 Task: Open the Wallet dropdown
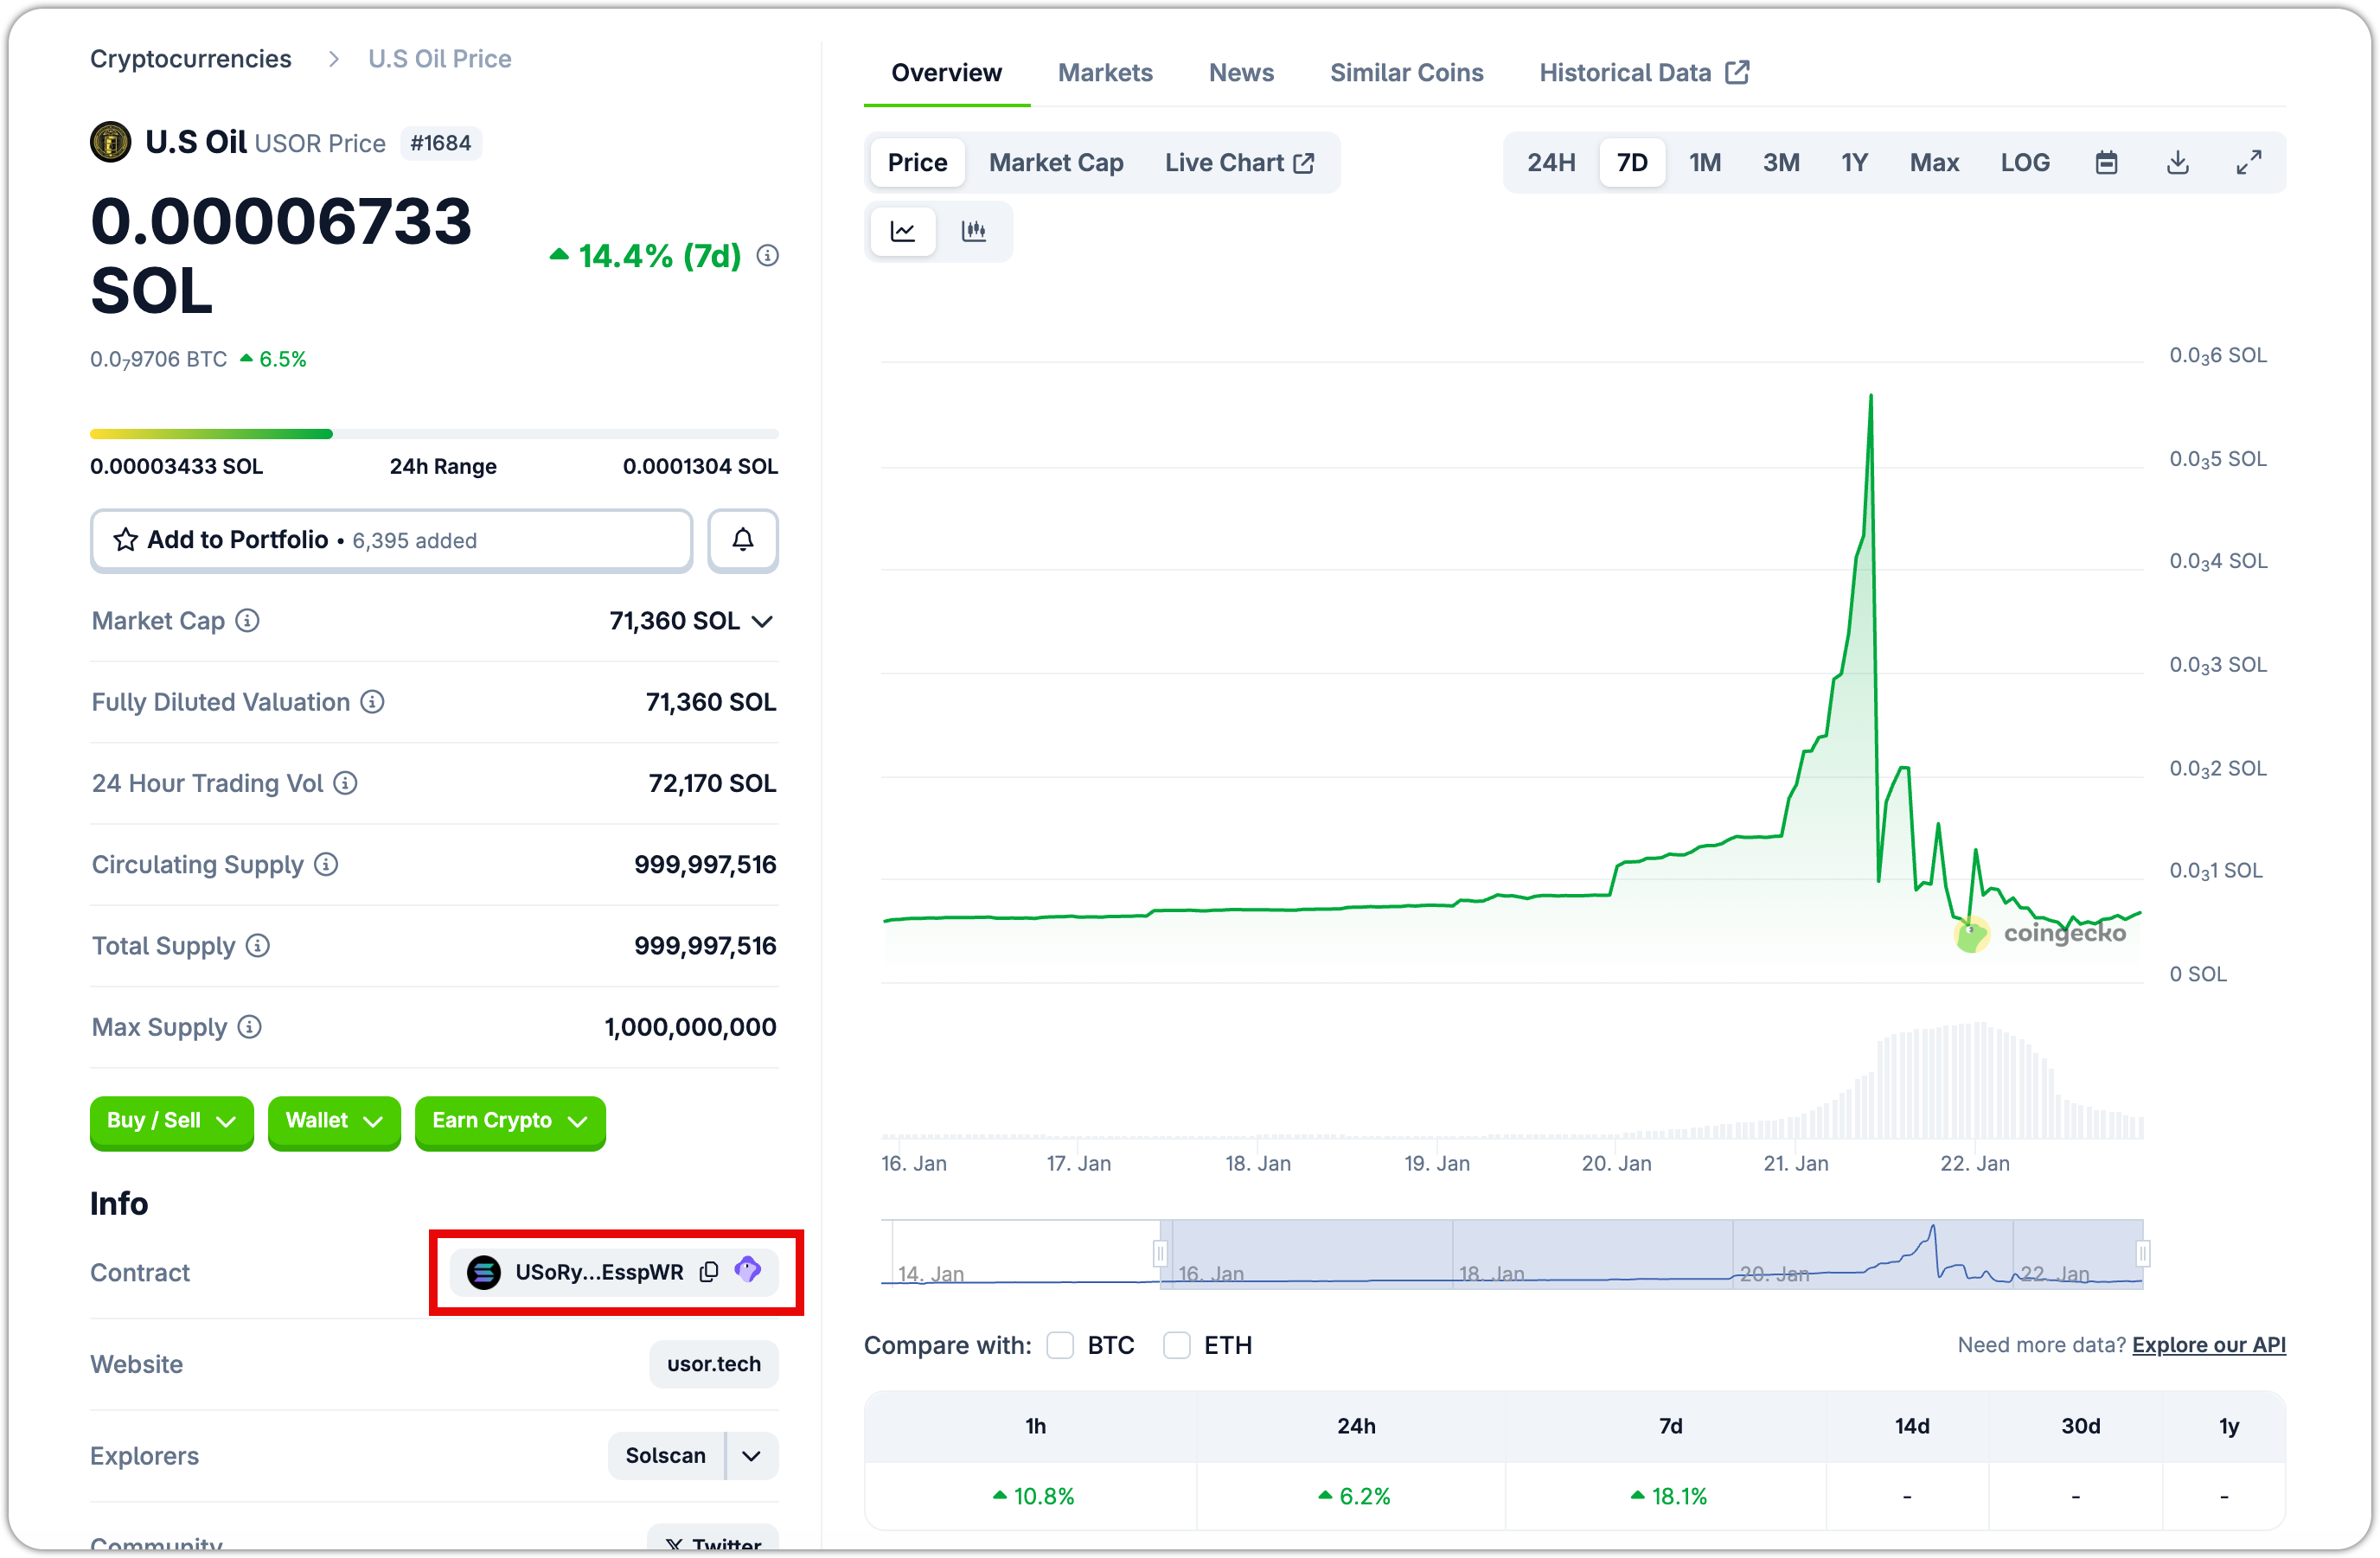tap(334, 1122)
